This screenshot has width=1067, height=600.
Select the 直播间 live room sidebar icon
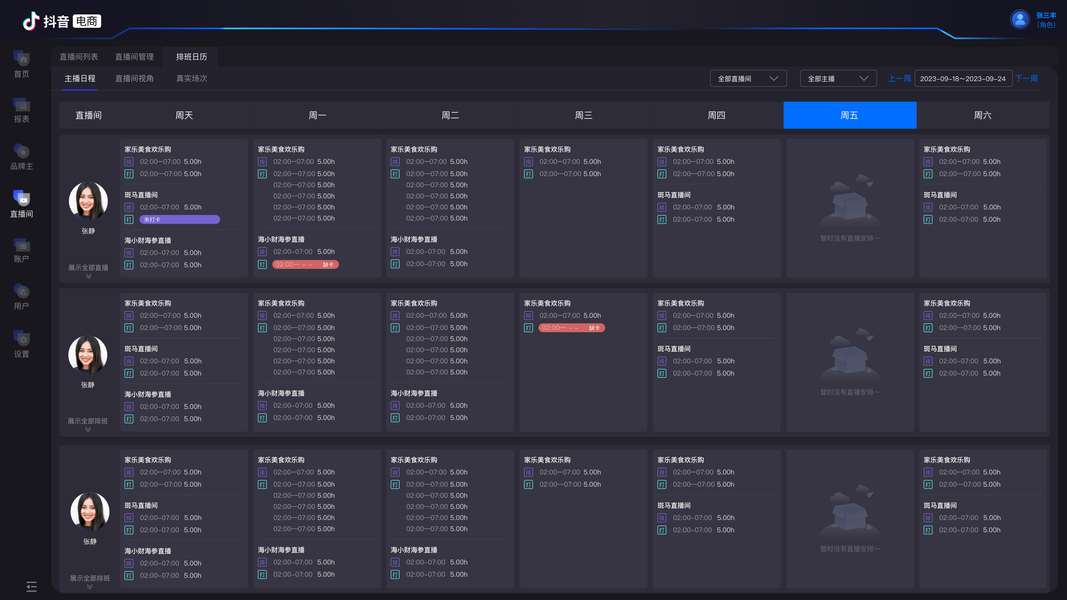pyautogui.click(x=22, y=198)
